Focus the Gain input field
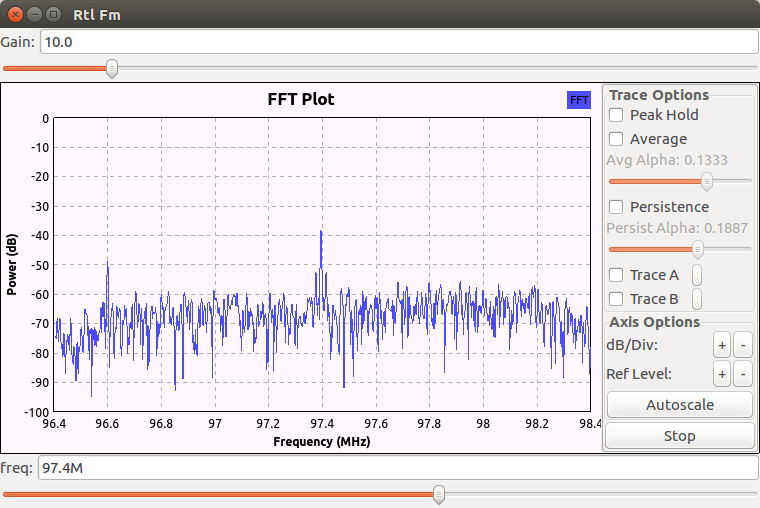The image size is (760, 508). [399, 42]
